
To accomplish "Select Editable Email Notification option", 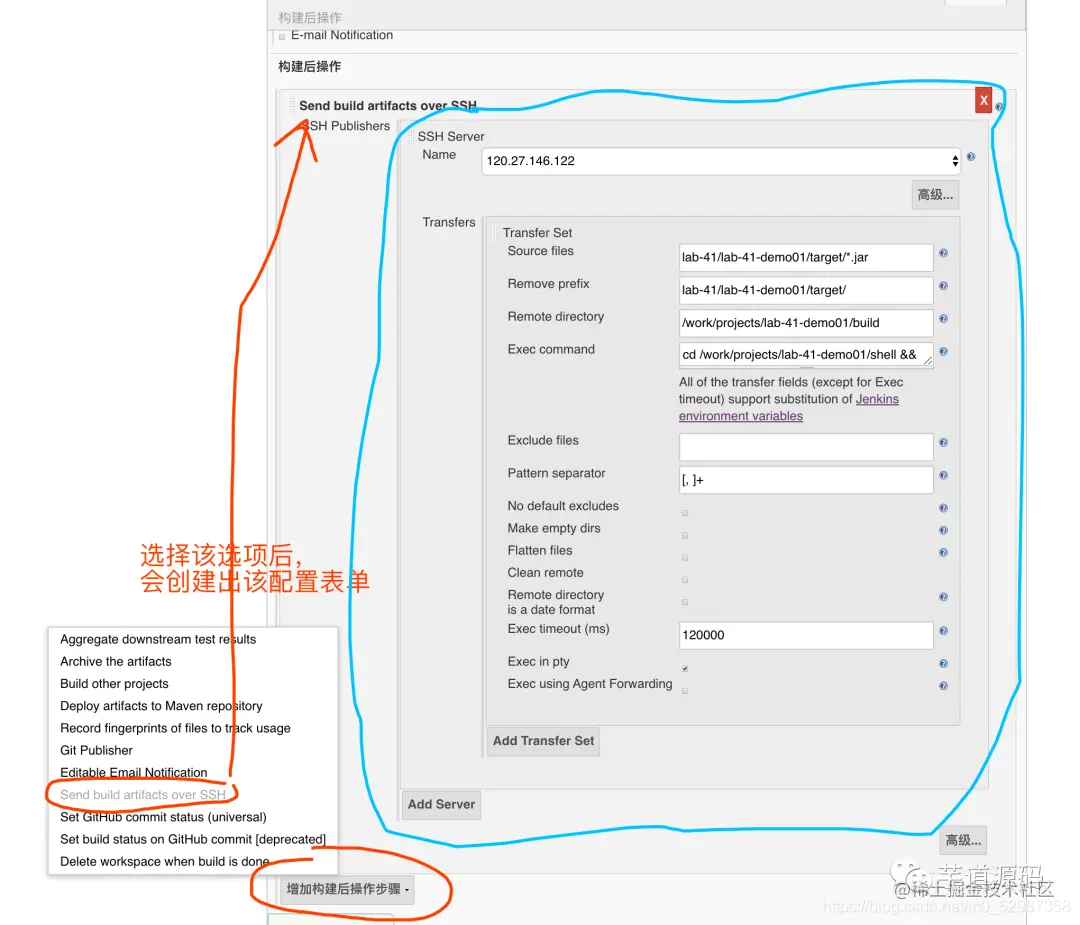I will (134, 772).
